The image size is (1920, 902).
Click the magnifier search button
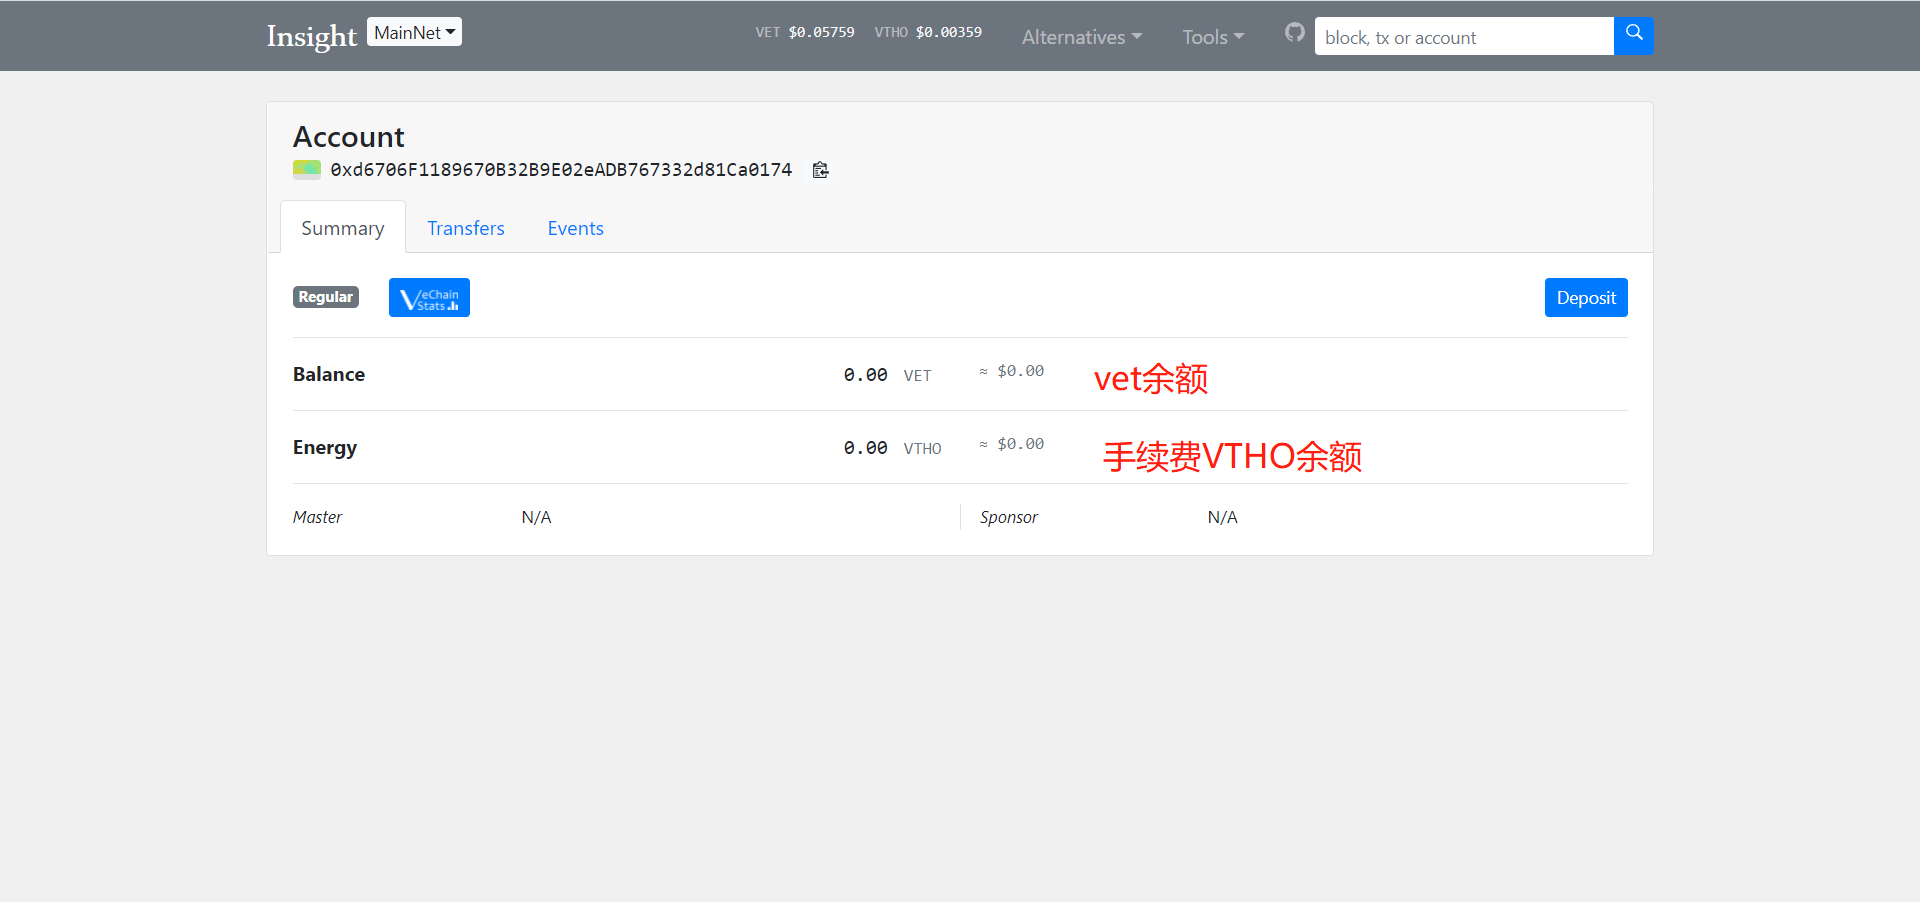pyautogui.click(x=1633, y=35)
